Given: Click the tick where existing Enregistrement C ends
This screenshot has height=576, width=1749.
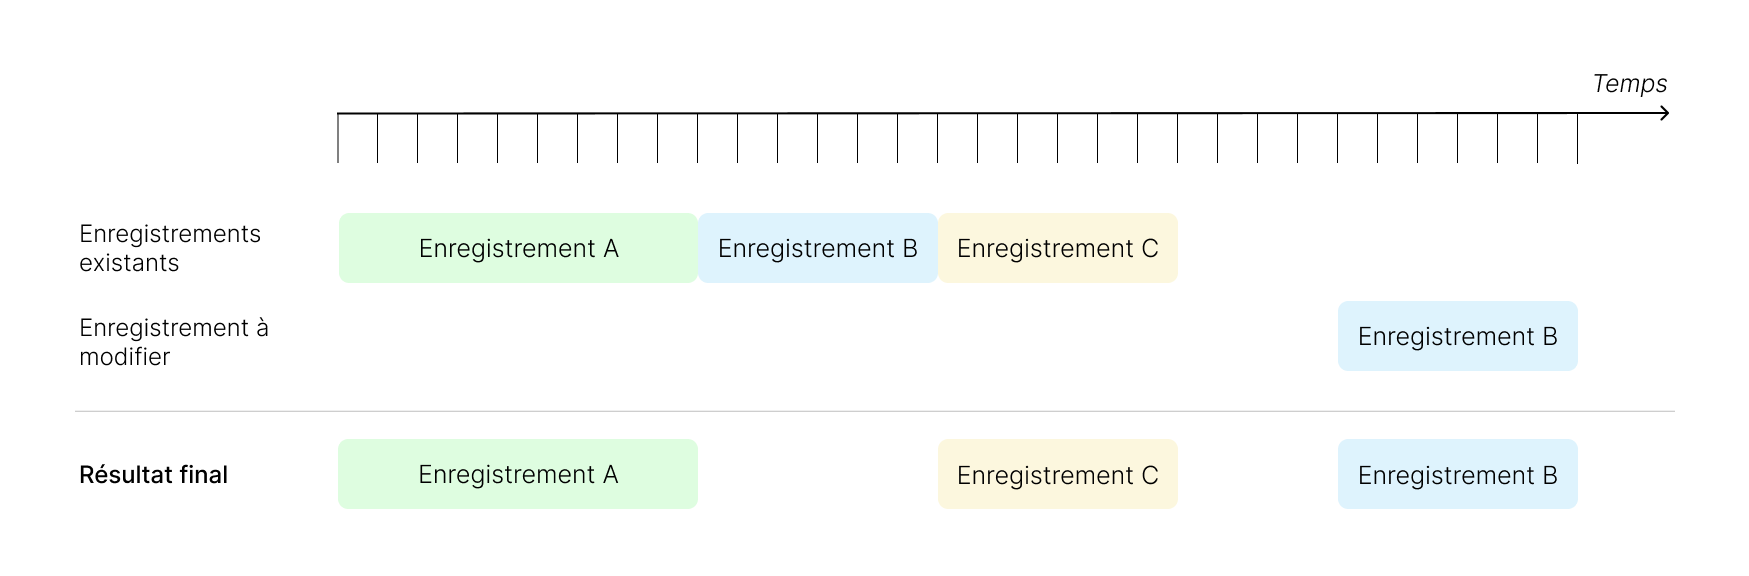Looking at the screenshot, I should click(x=1178, y=138).
